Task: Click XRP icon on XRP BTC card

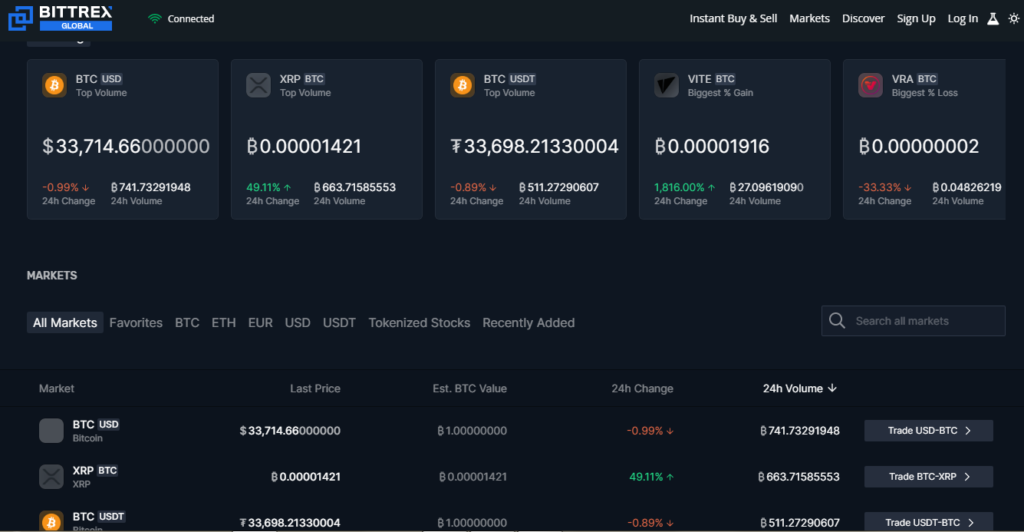Action: click(258, 85)
